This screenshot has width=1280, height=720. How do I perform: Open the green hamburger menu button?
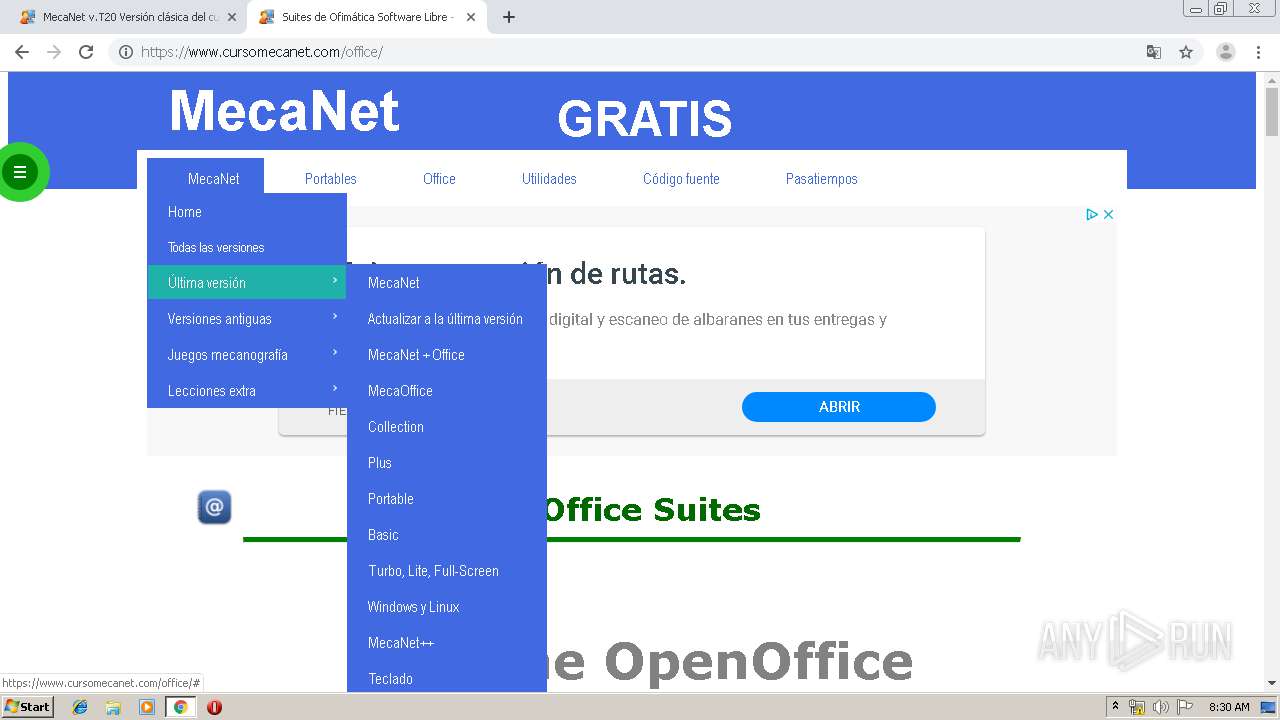[19, 172]
